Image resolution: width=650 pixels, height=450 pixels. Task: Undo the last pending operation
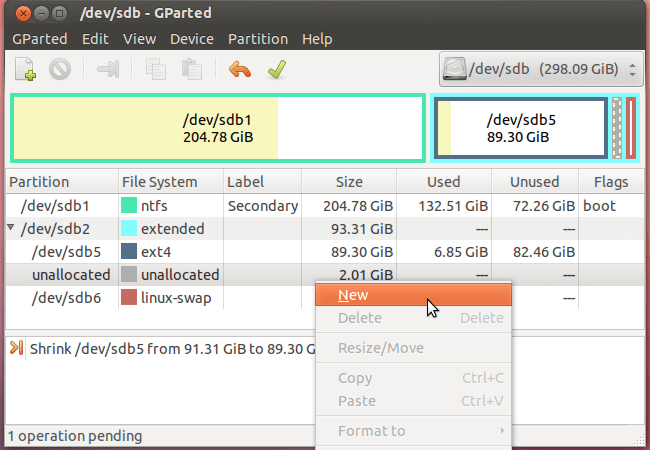pyautogui.click(x=240, y=70)
